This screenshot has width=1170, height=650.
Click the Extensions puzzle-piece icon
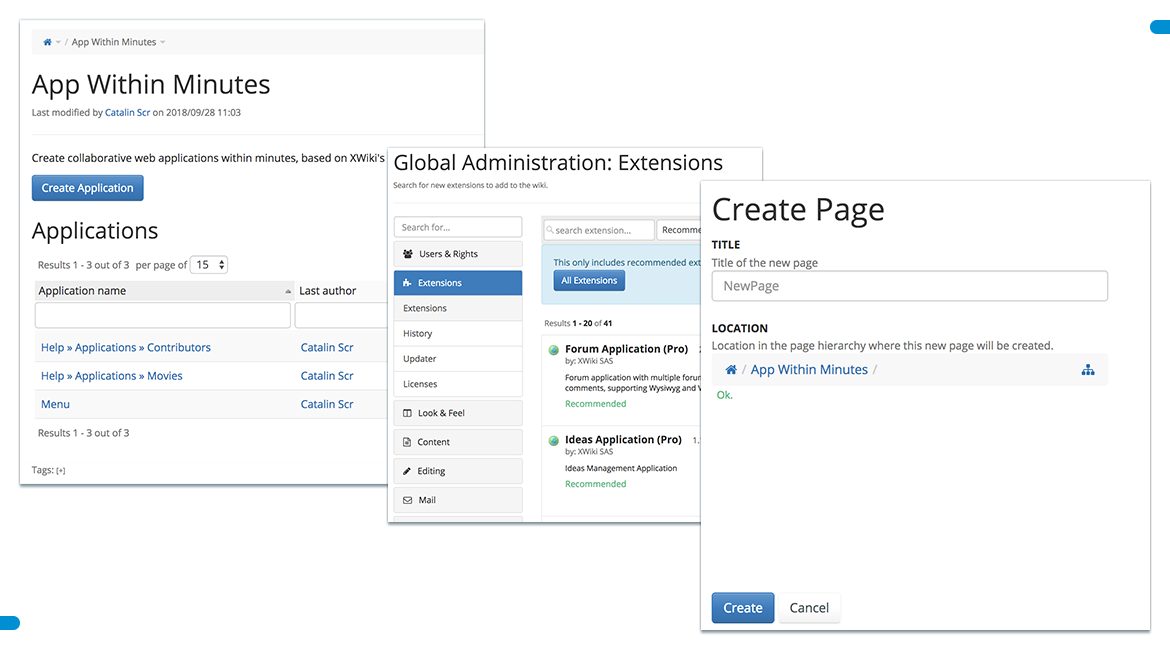coord(407,283)
